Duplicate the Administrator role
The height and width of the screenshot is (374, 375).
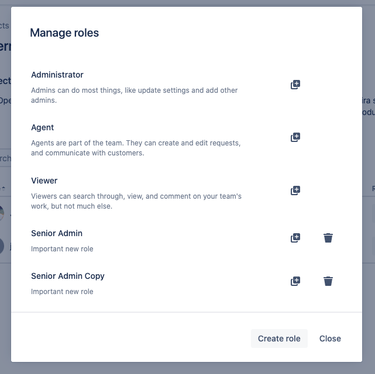pos(295,85)
